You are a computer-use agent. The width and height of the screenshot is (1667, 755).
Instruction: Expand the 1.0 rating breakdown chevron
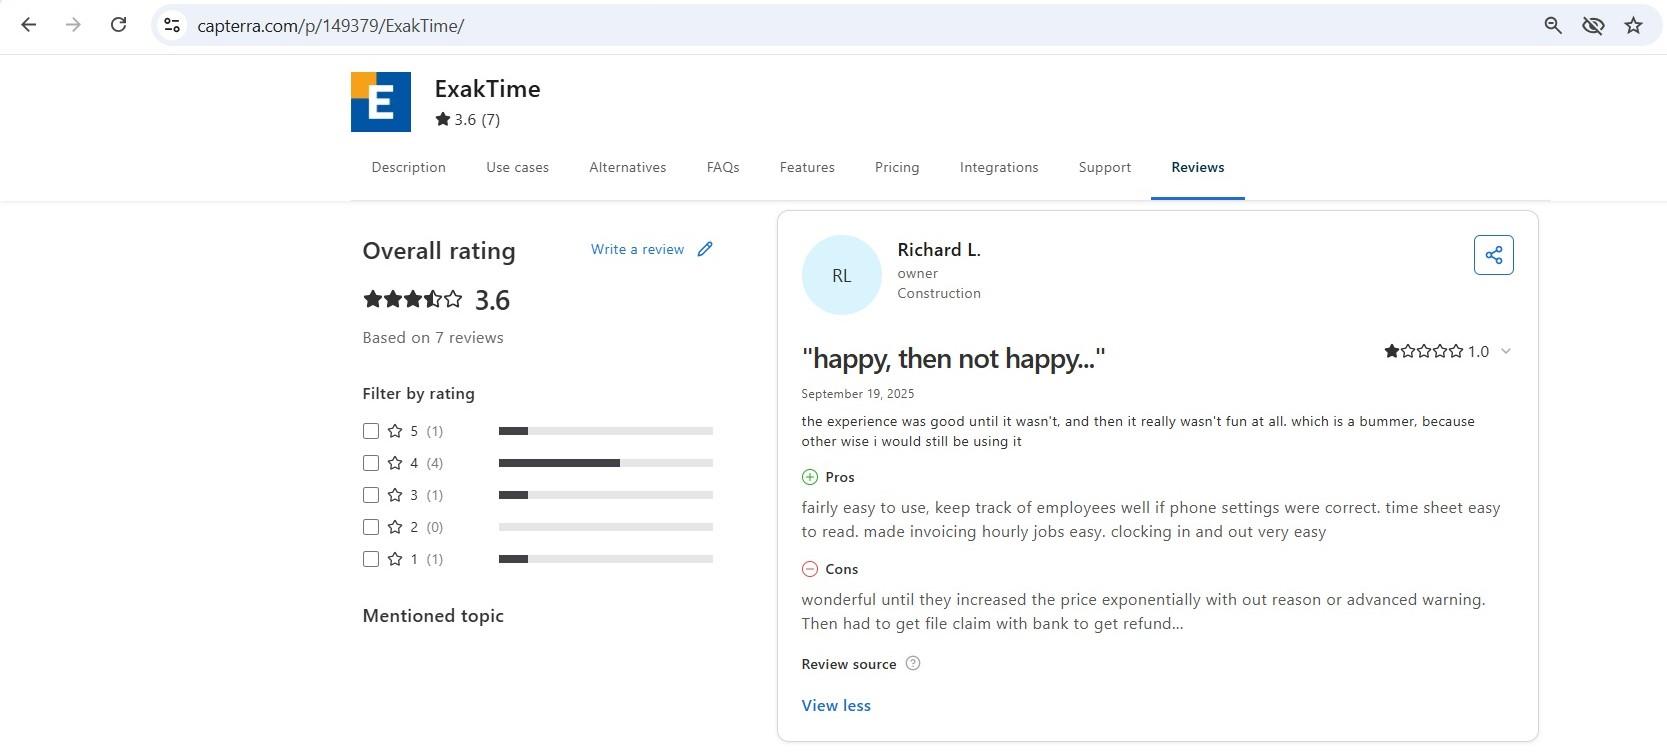pos(1506,351)
